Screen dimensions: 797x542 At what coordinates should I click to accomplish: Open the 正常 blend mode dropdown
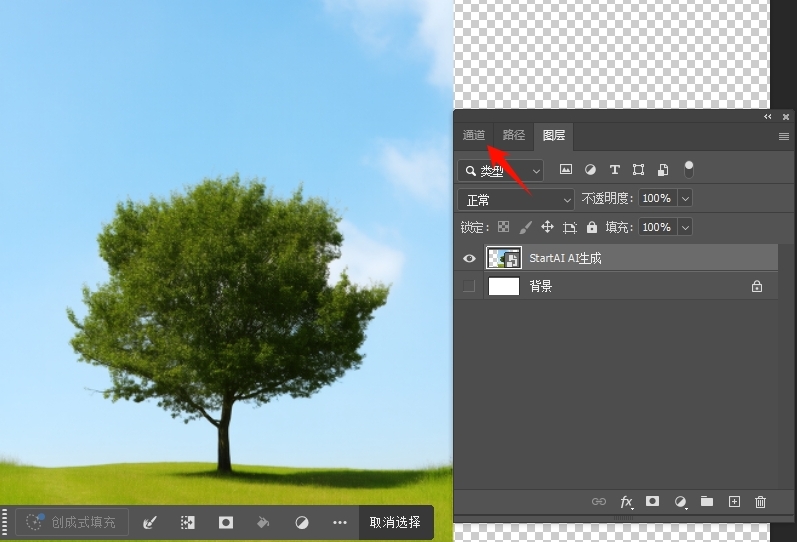pos(516,199)
